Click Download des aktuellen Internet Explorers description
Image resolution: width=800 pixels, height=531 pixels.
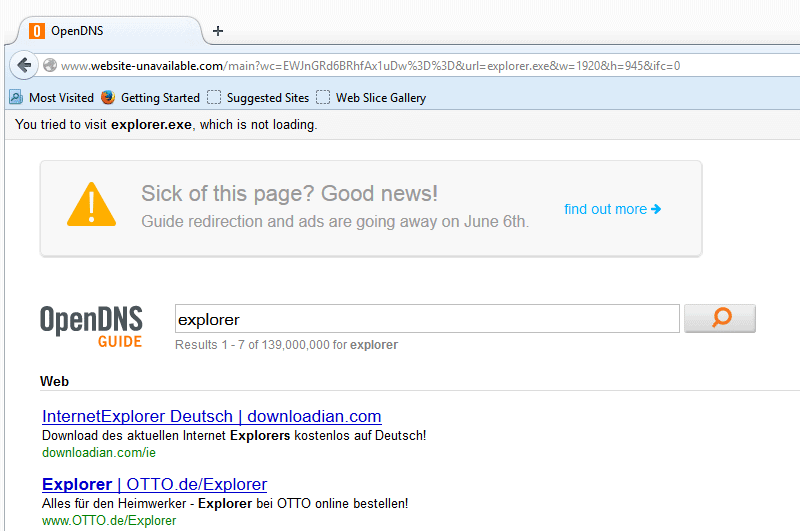[234, 436]
